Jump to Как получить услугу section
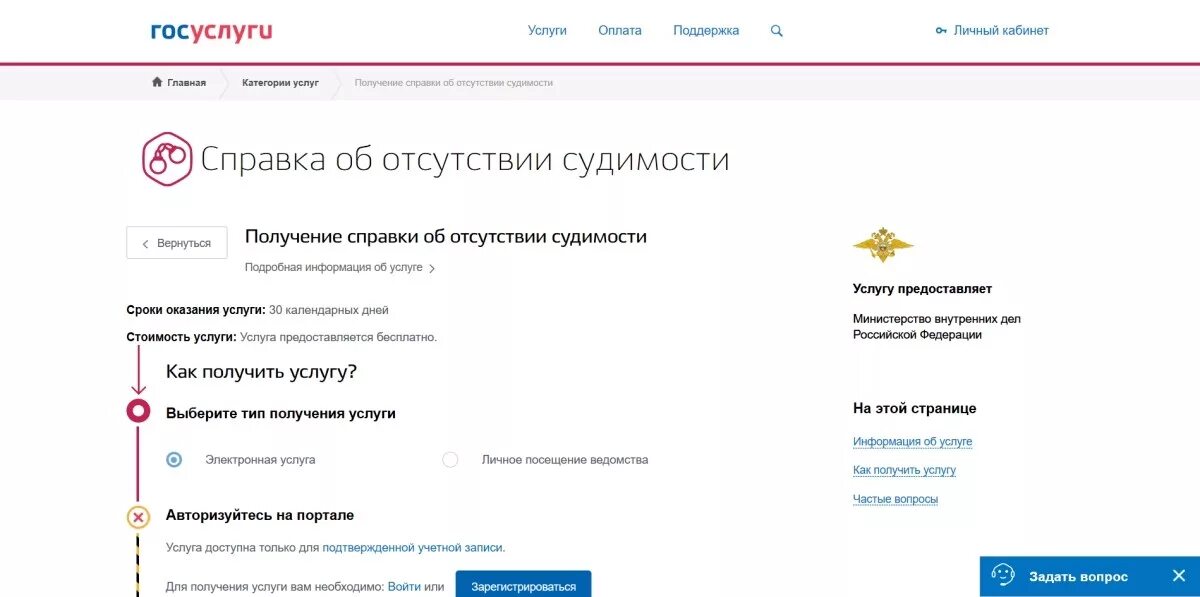The height and width of the screenshot is (597, 1200). point(904,470)
